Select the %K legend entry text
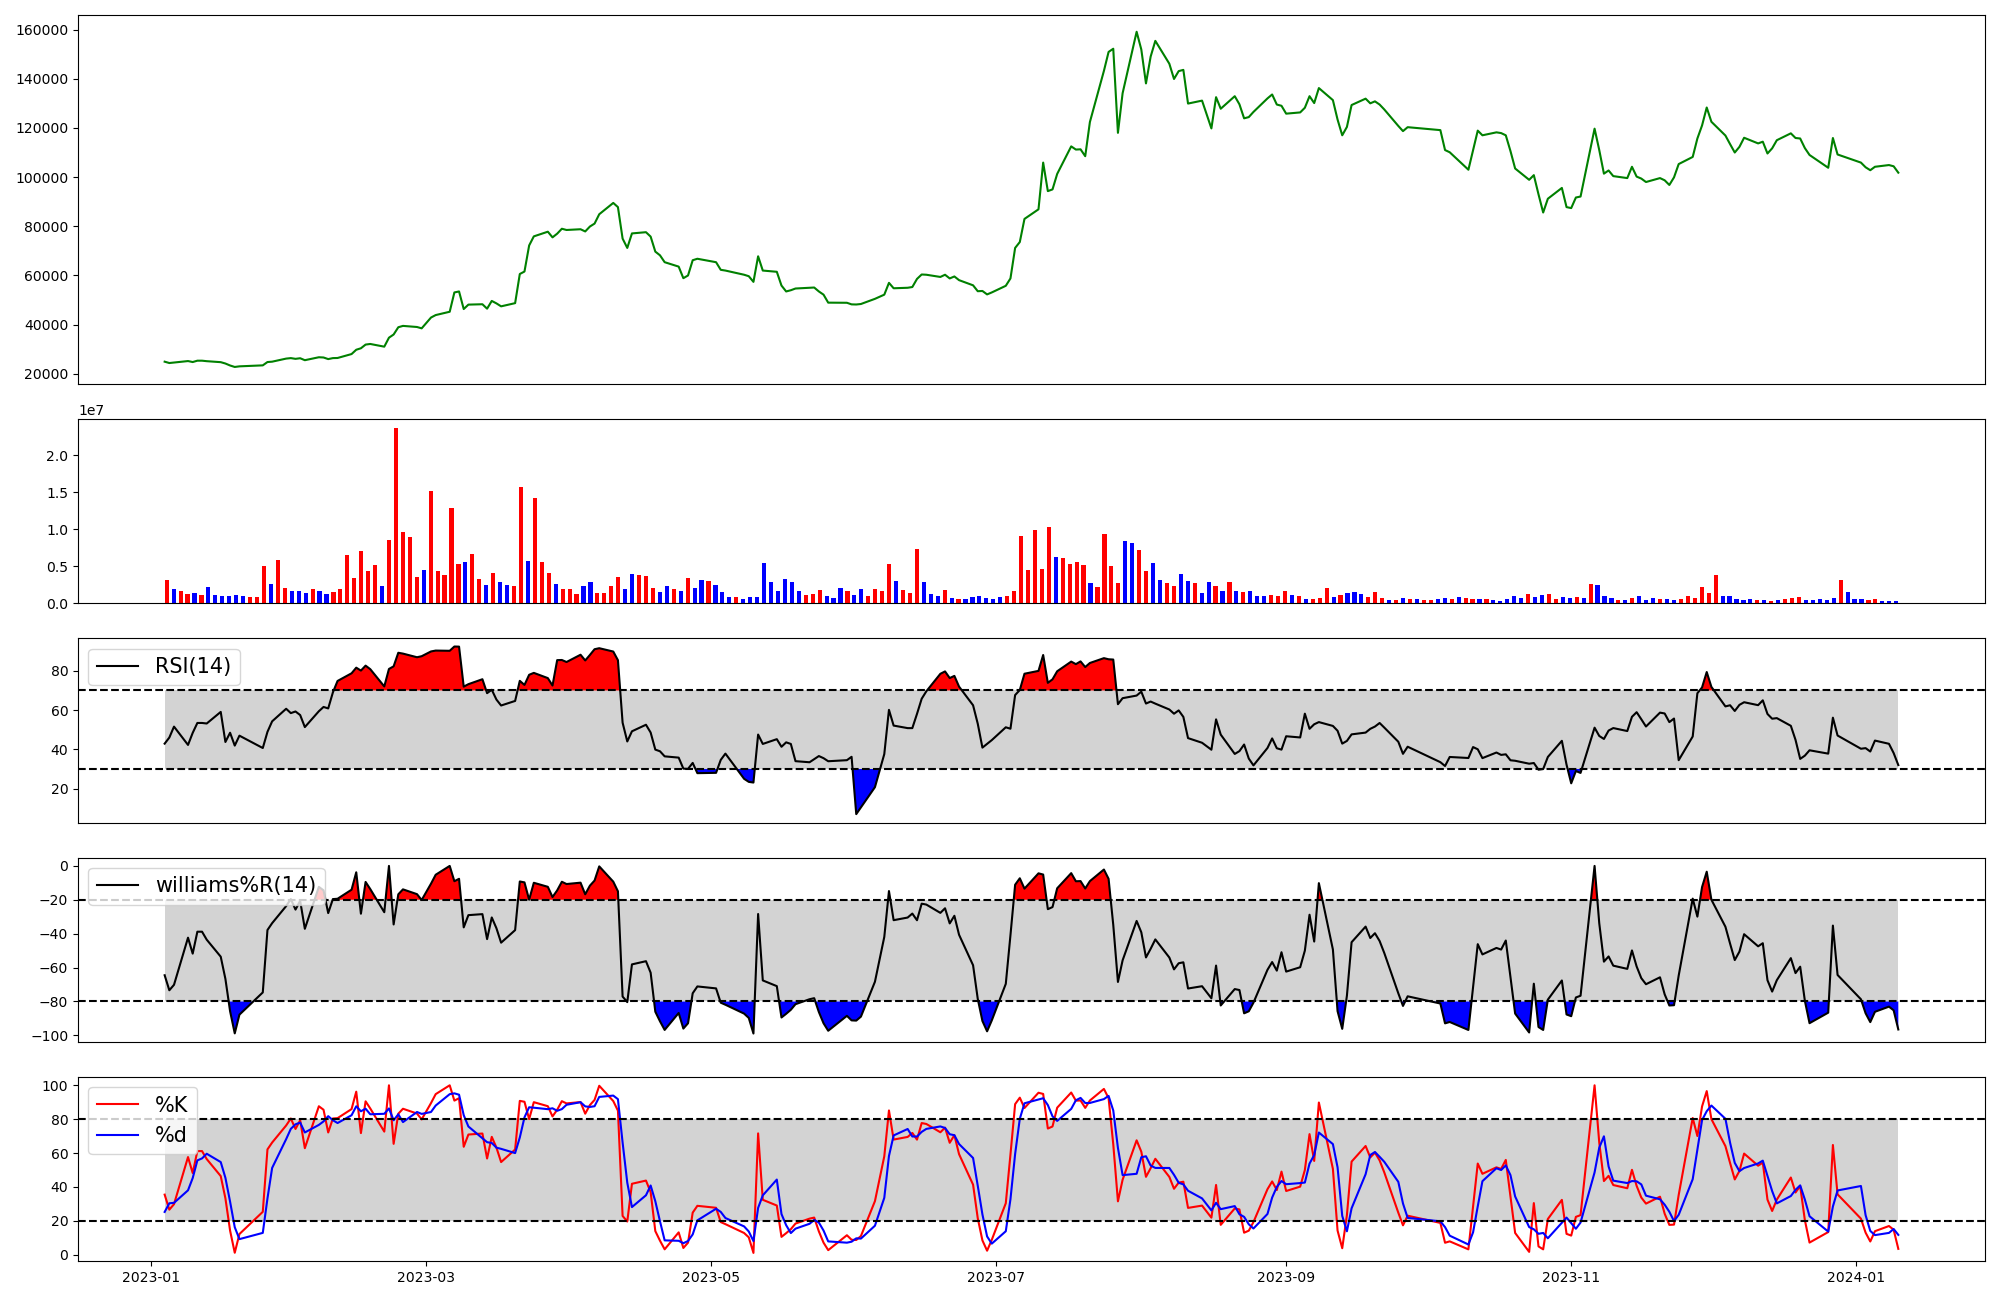 [171, 1105]
